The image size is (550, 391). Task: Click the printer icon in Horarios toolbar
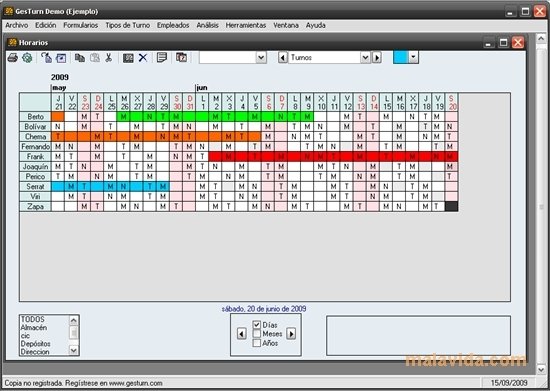point(13,58)
